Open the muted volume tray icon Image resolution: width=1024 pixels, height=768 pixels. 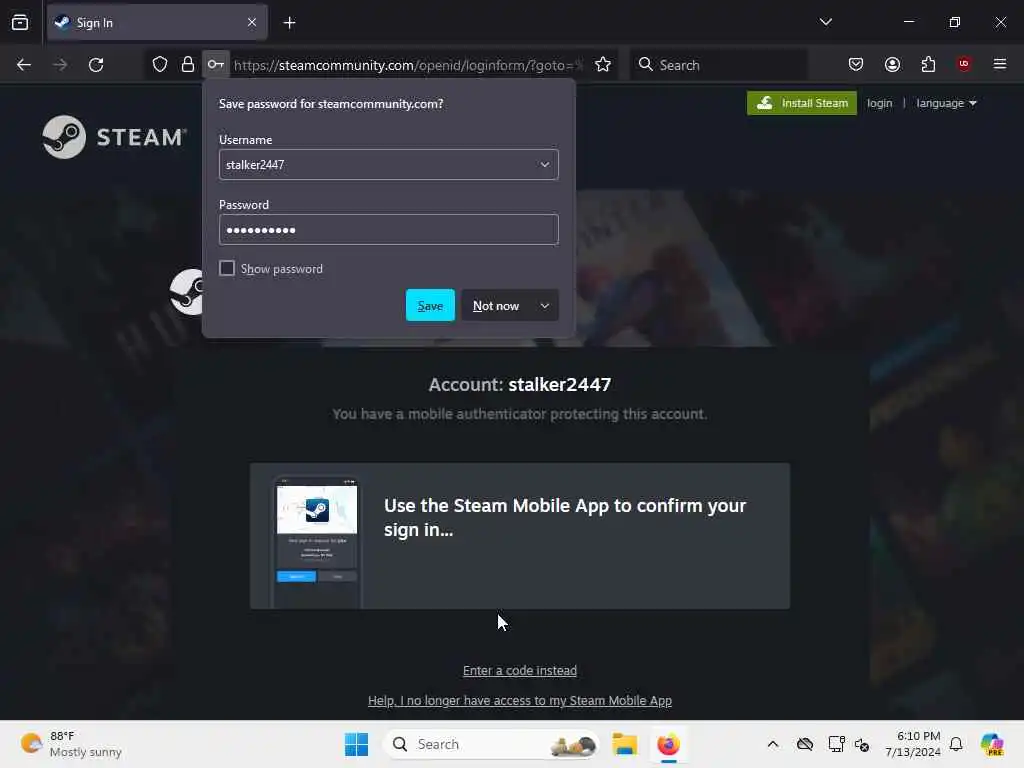tap(862, 744)
